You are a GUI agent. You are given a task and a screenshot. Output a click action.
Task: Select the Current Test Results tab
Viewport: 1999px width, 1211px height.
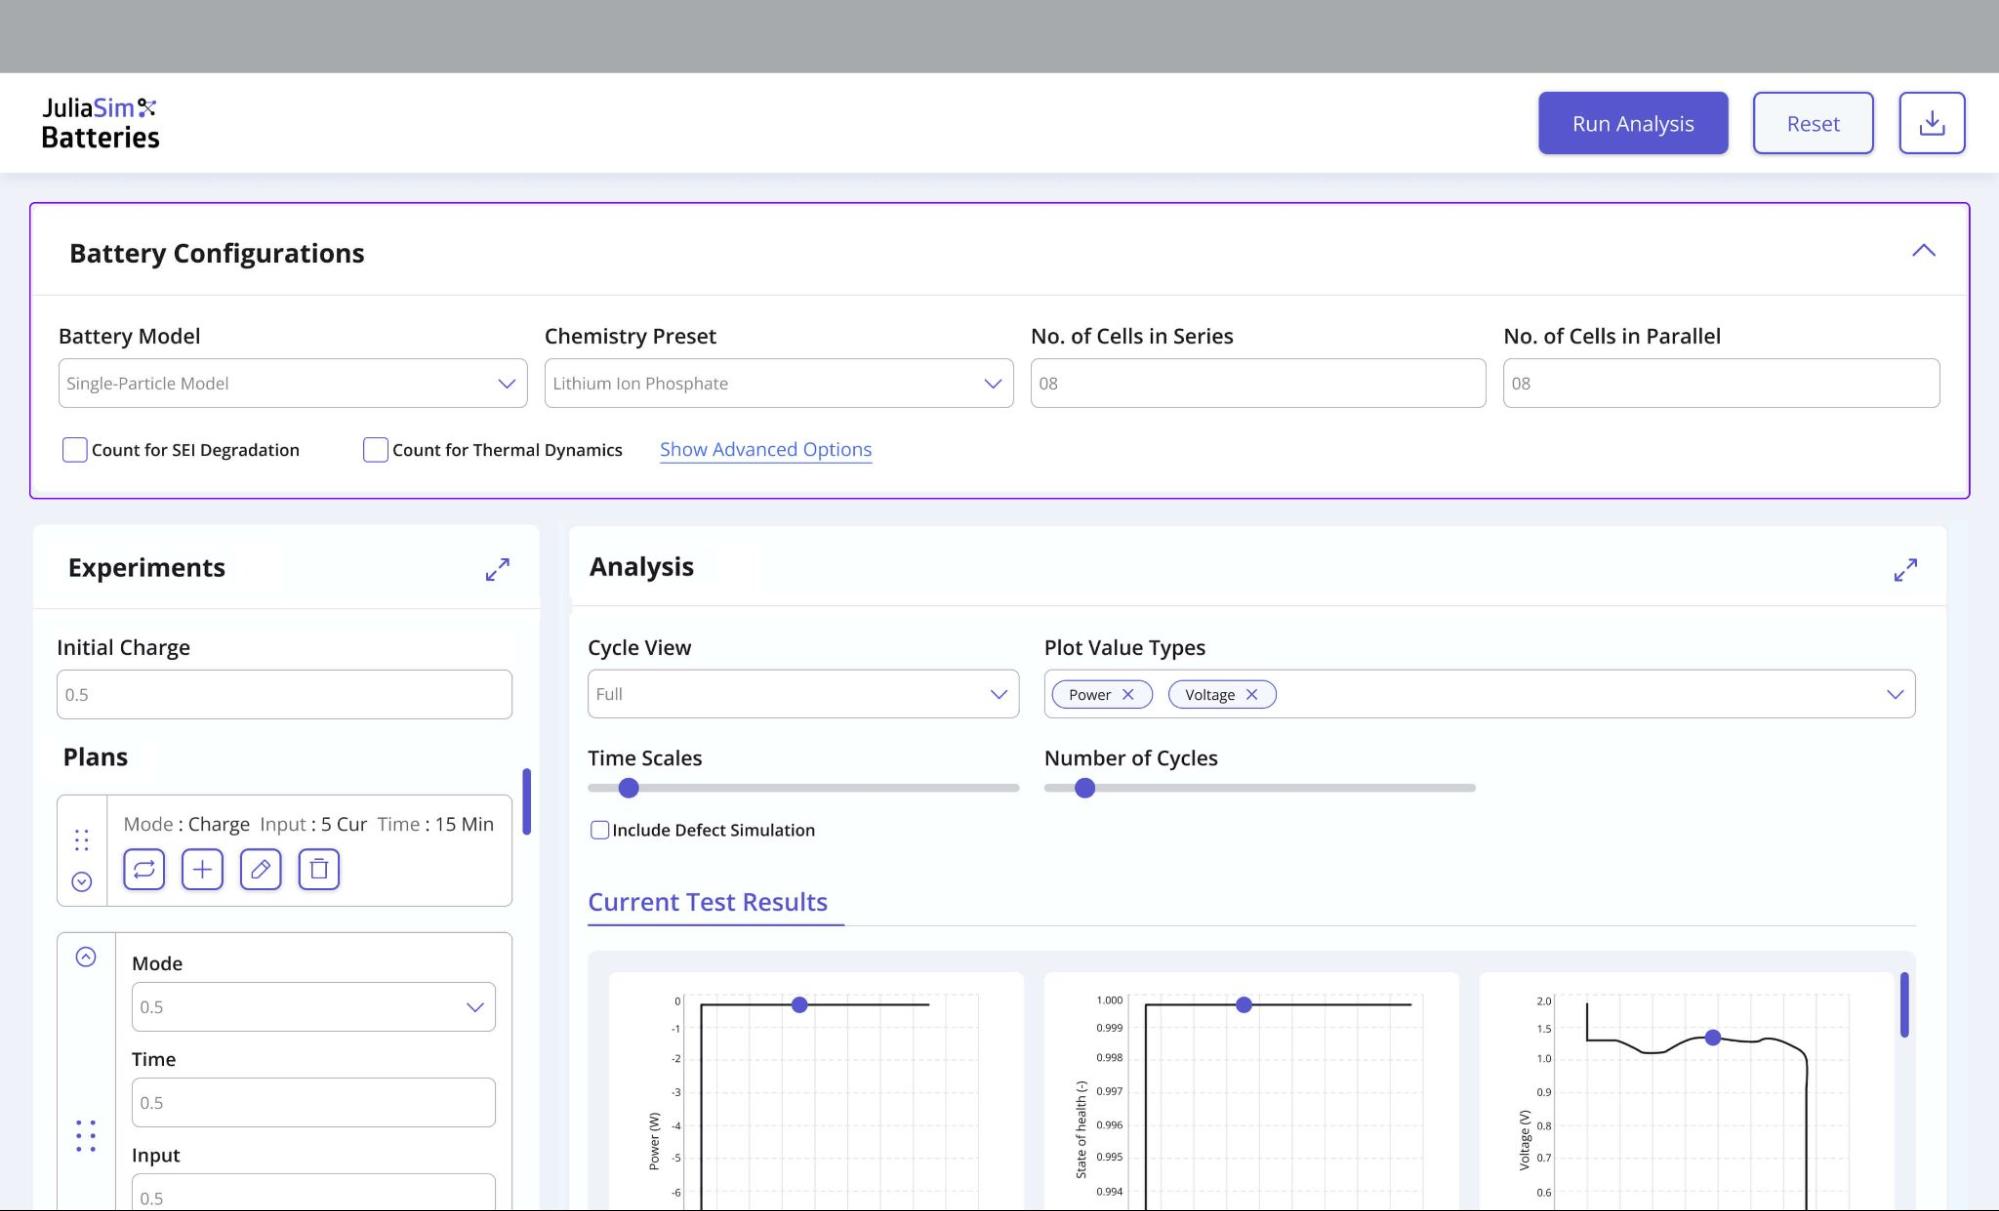tap(707, 902)
